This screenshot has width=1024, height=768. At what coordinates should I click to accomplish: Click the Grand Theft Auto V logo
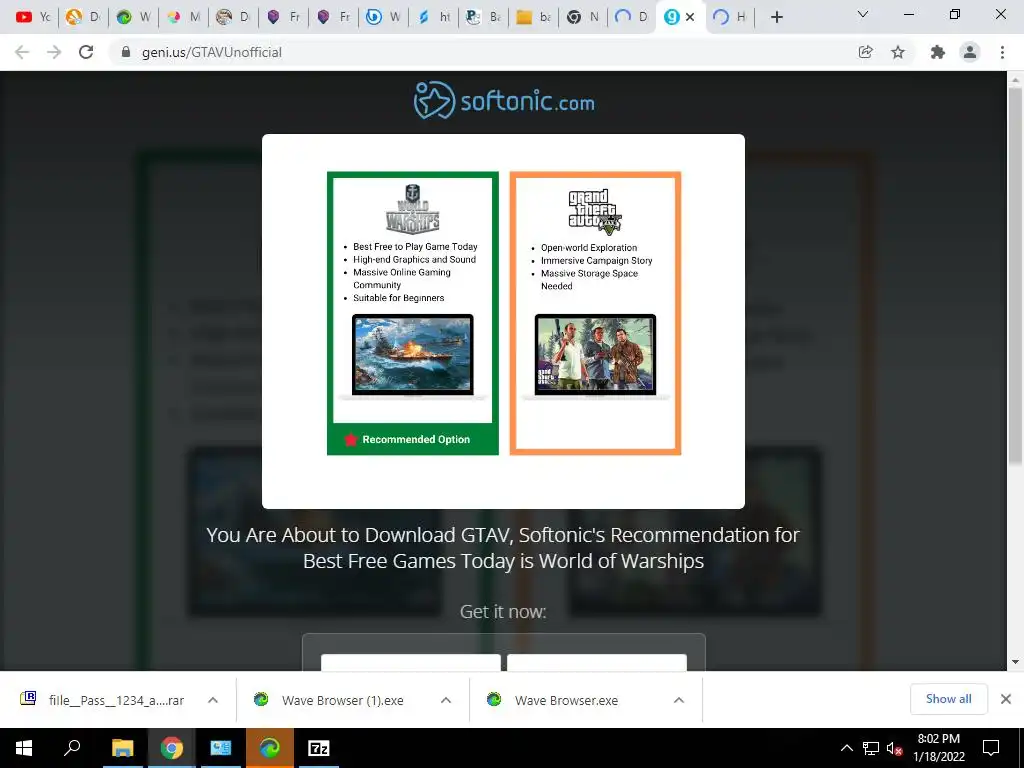(595, 212)
